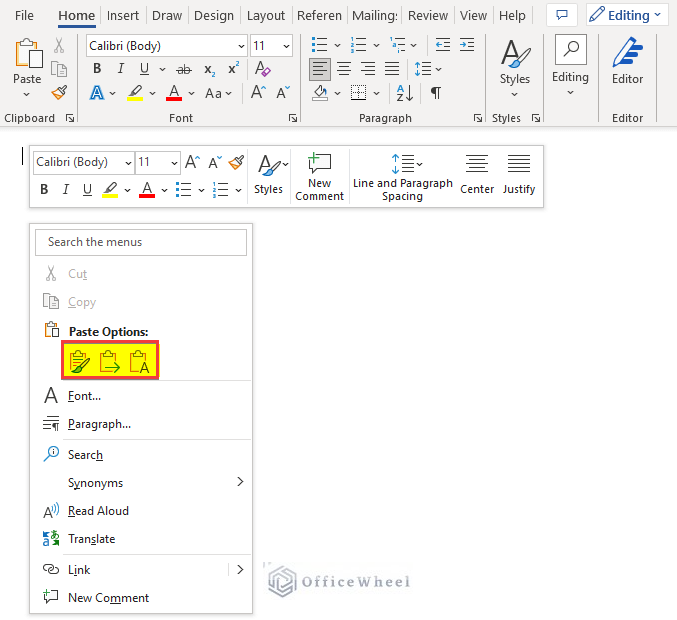The height and width of the screenshot is (620, 677).
Task: Decrease indent in Paragraph group
Action: pos(443,45)
